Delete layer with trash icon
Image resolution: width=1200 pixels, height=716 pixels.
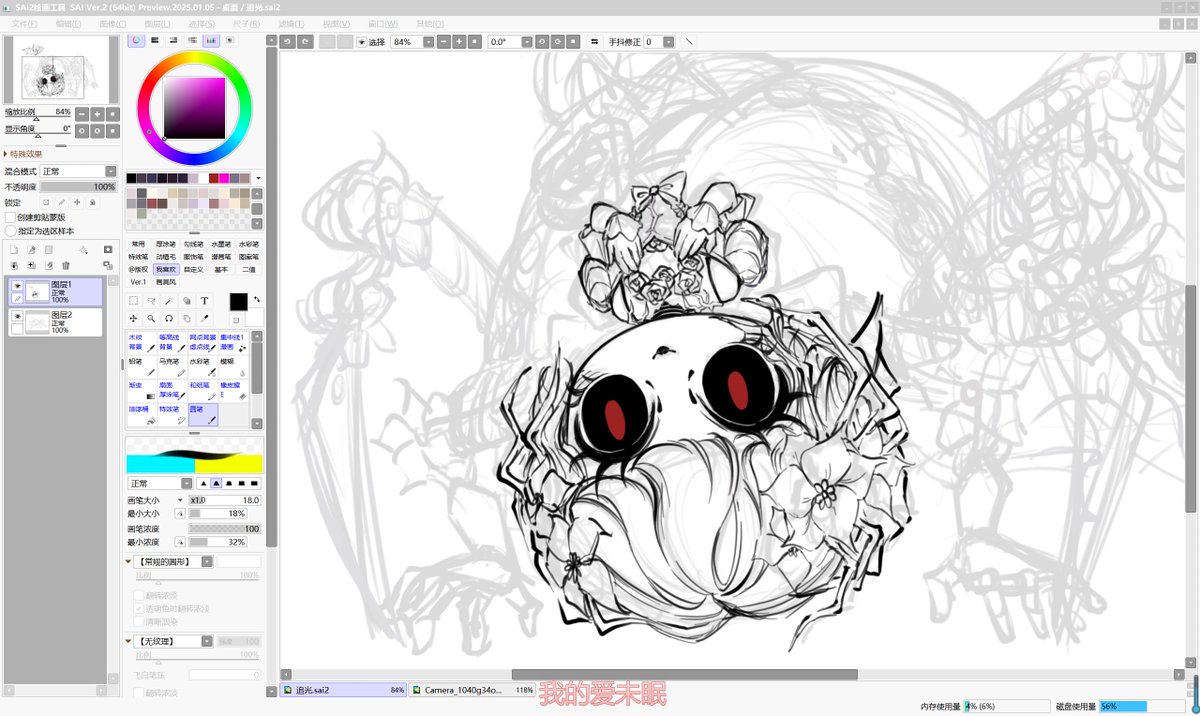point(66,265)
